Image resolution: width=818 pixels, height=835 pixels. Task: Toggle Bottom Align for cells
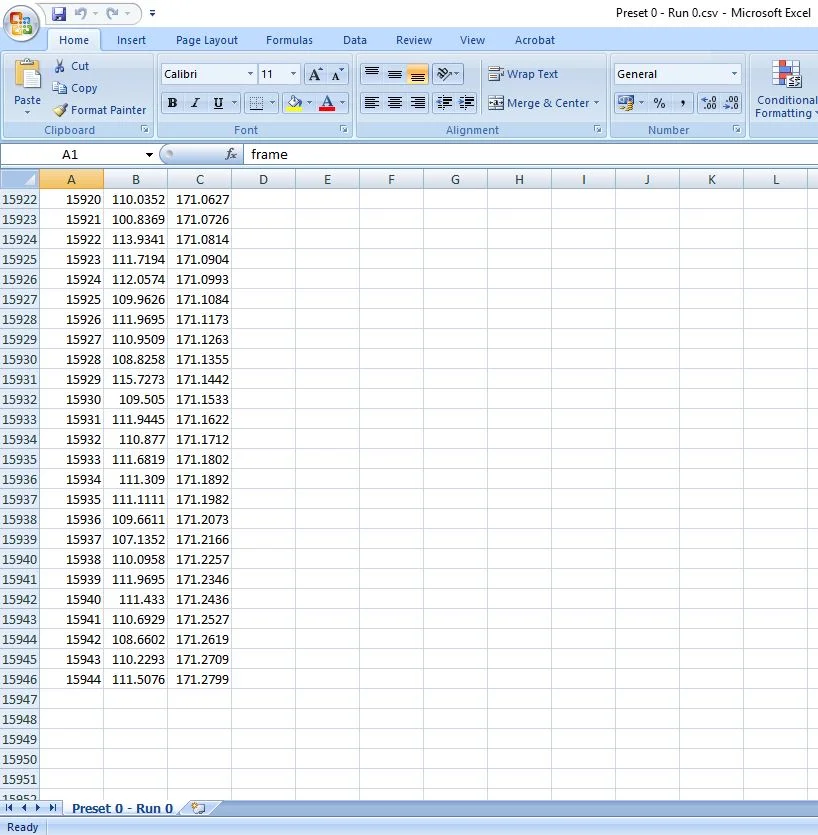click(418, 74)
